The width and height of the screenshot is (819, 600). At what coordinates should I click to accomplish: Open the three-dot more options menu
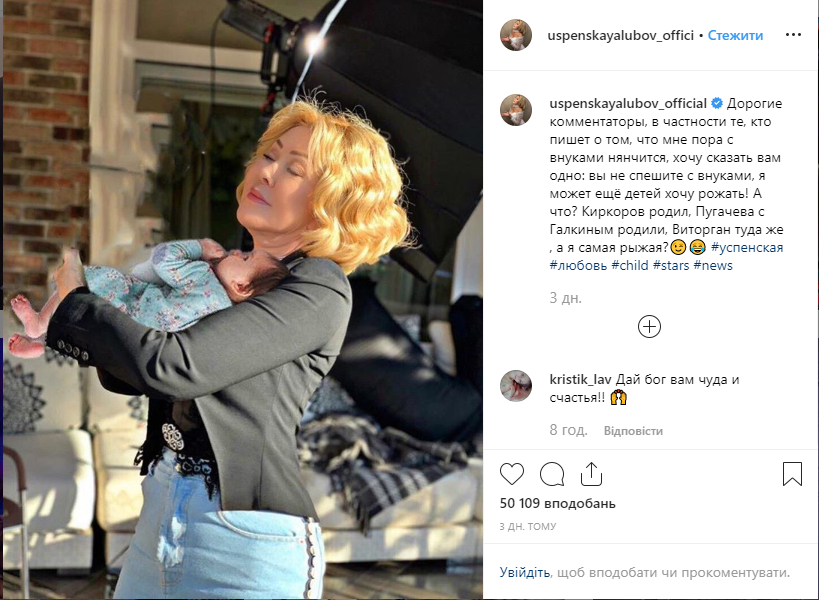793,35
